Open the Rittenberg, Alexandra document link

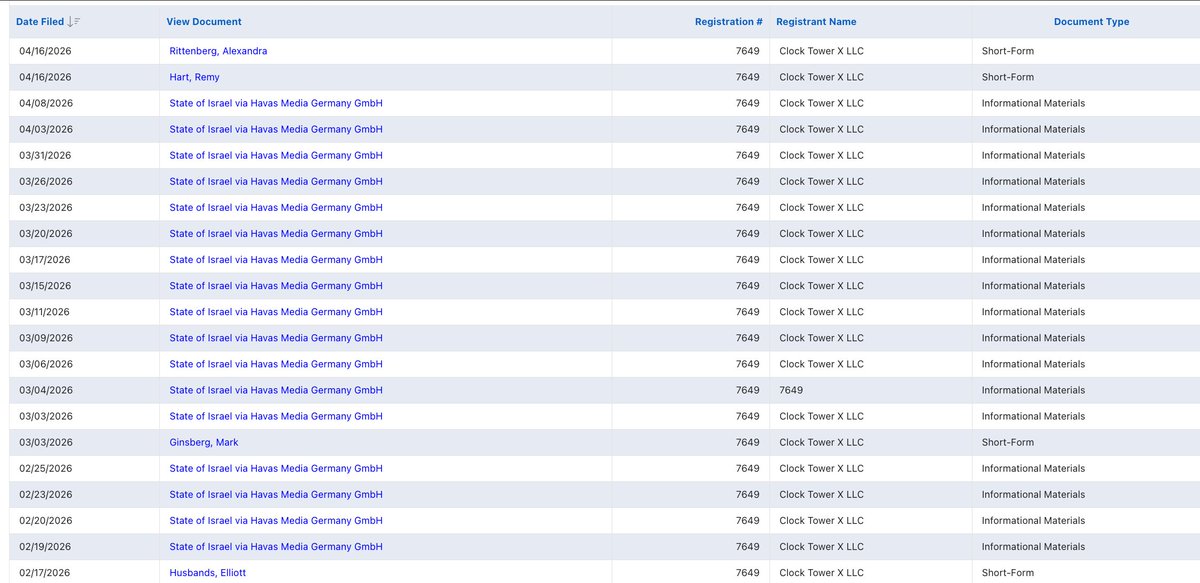tap(218, 51)
